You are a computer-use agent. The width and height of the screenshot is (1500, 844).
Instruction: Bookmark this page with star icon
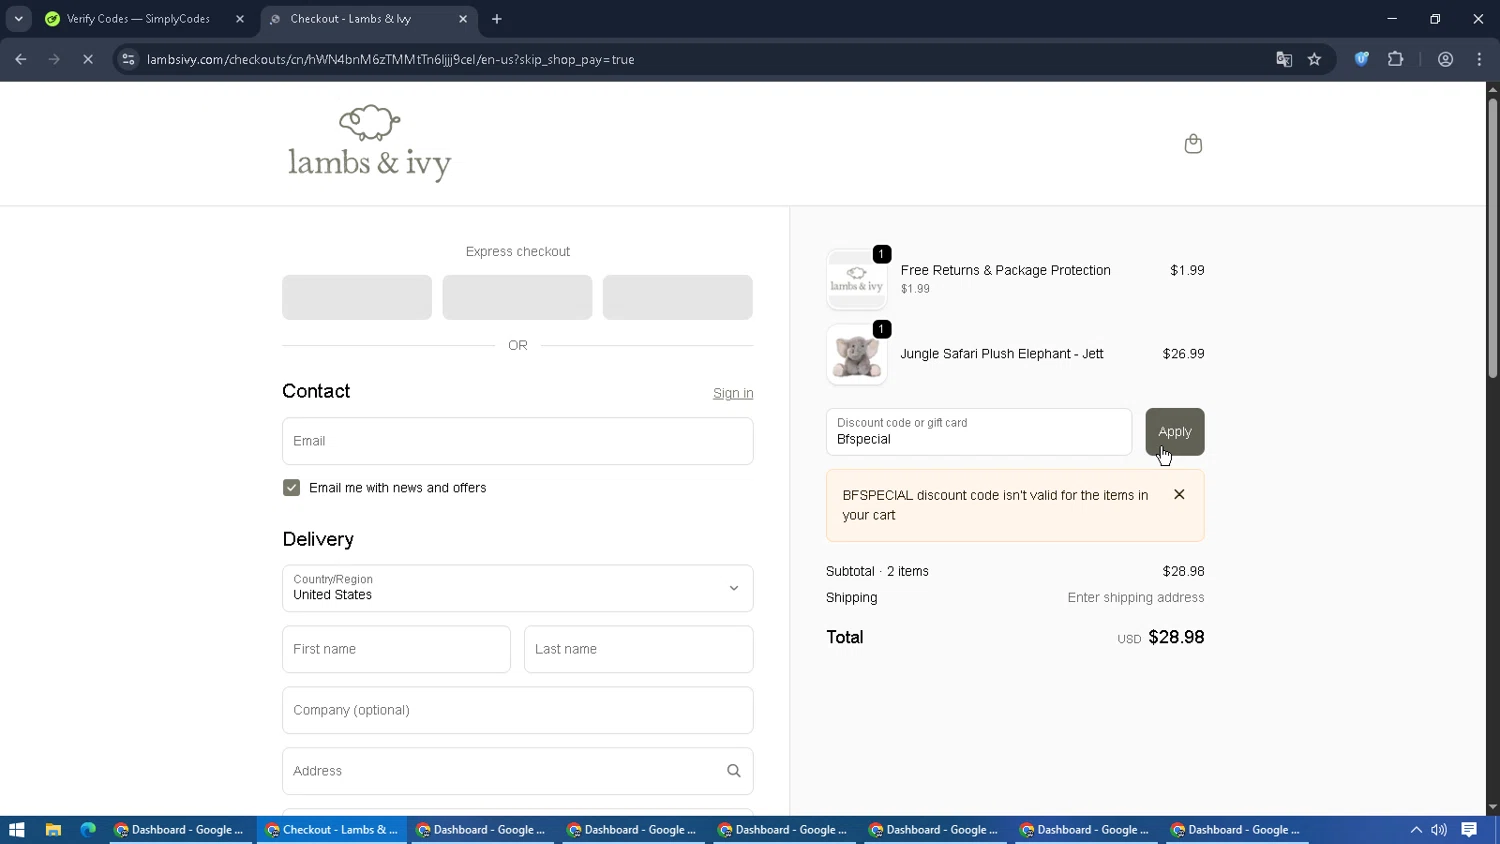click(x=1314, y=59)
